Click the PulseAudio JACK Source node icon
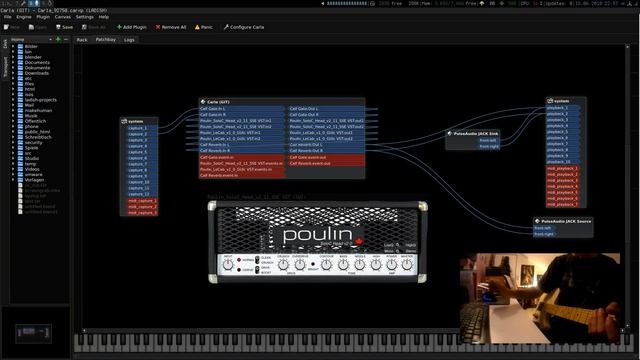 click(x=537, y=221)
